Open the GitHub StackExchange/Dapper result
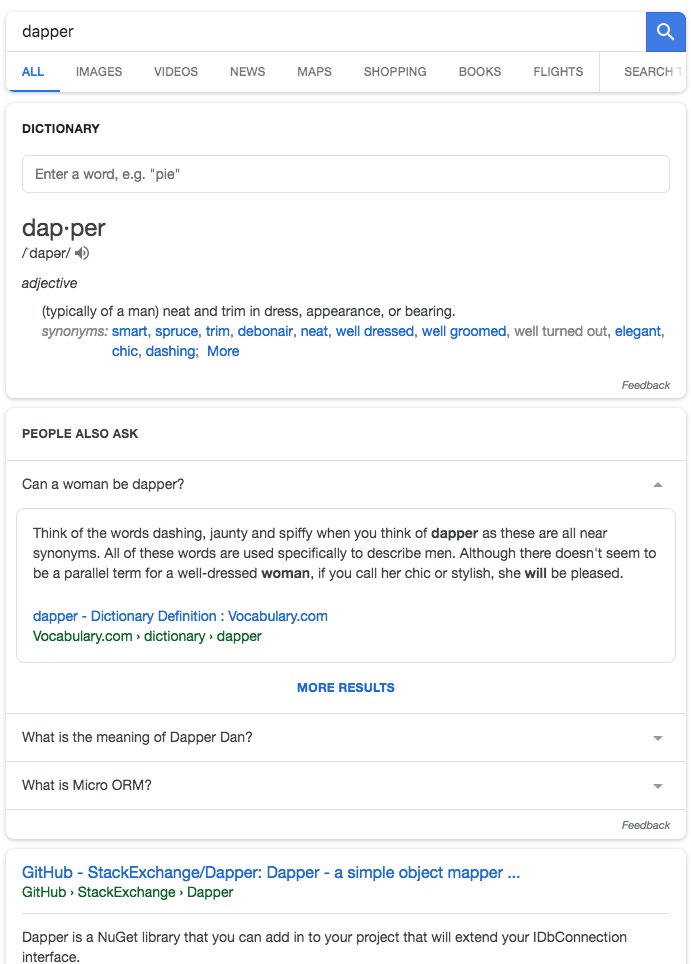 (270, 872)
